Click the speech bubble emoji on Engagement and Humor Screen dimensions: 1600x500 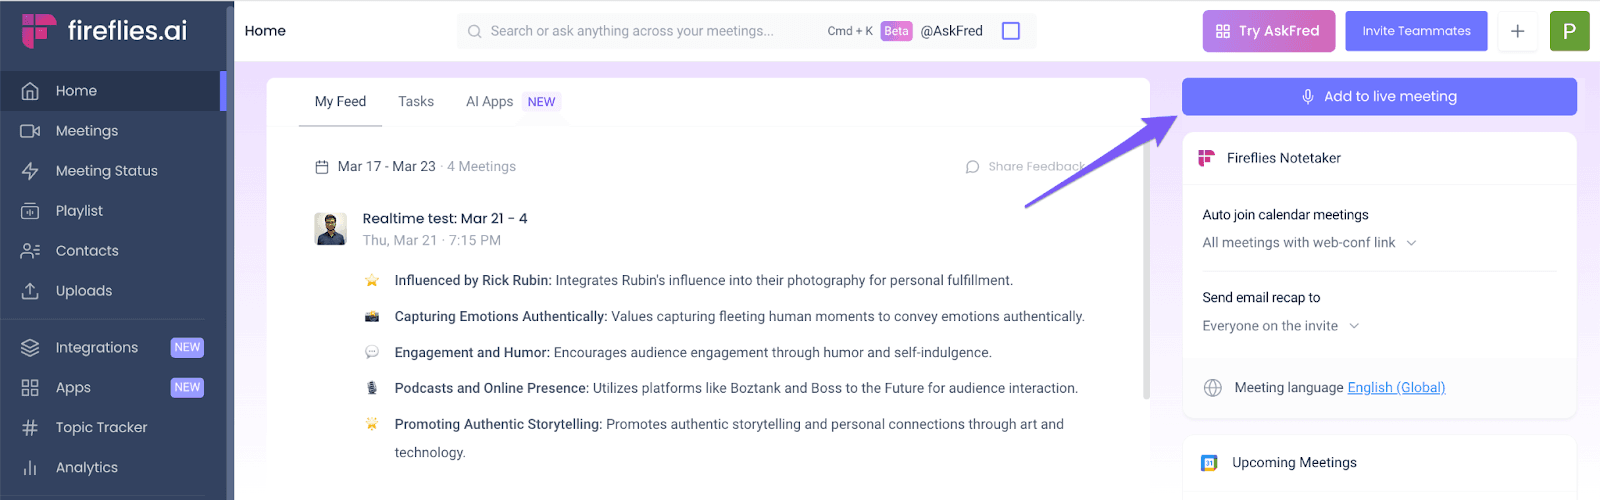coord(372,353)
